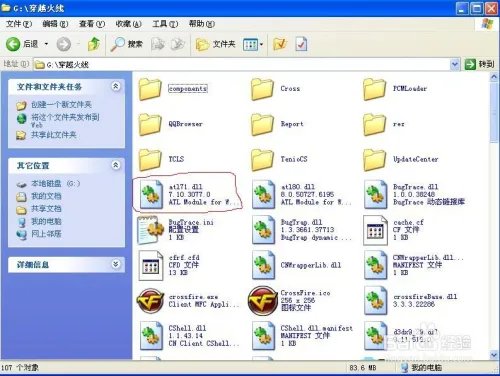Toggle the Folders pane button
The image size is (500, 376).
tap(215, 44)
